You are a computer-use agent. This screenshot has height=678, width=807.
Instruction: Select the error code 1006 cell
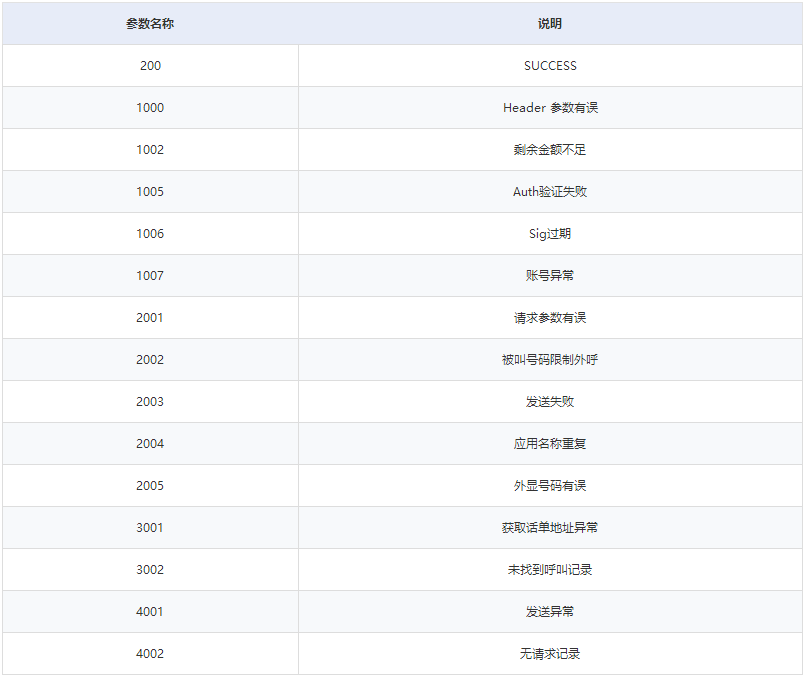click(x=150, y=234)
